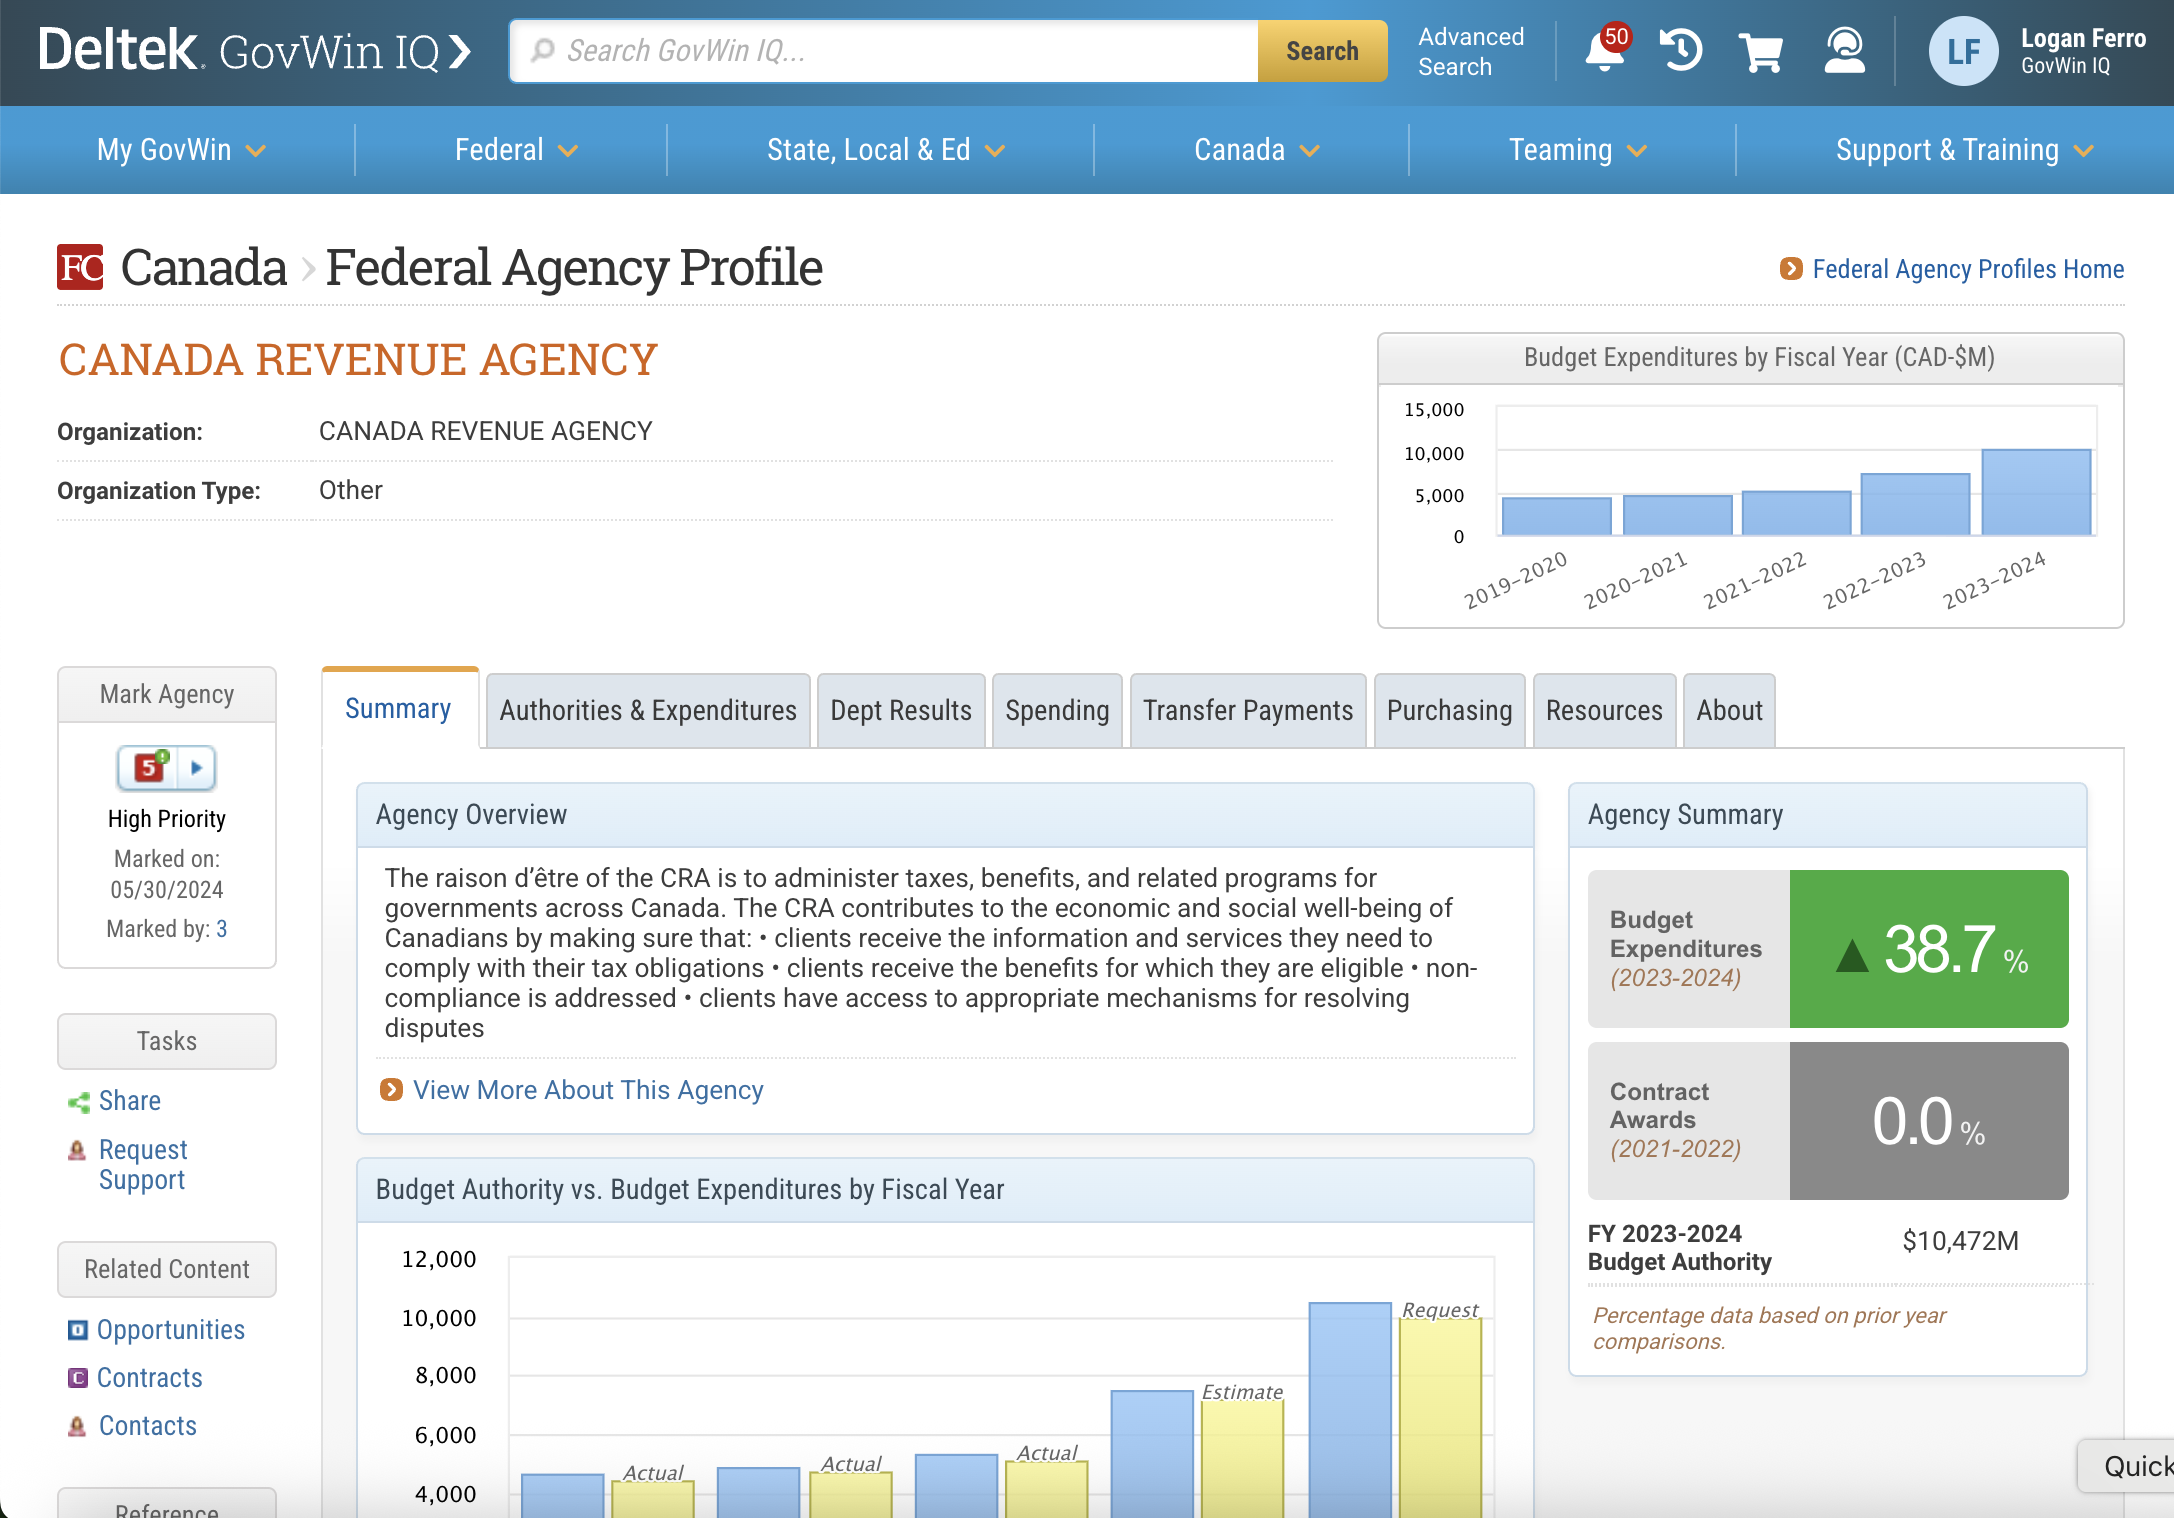The height and width of the screenshot is (1518, 2174).
Task: Open the Opportunities link
Action: 171,1330
